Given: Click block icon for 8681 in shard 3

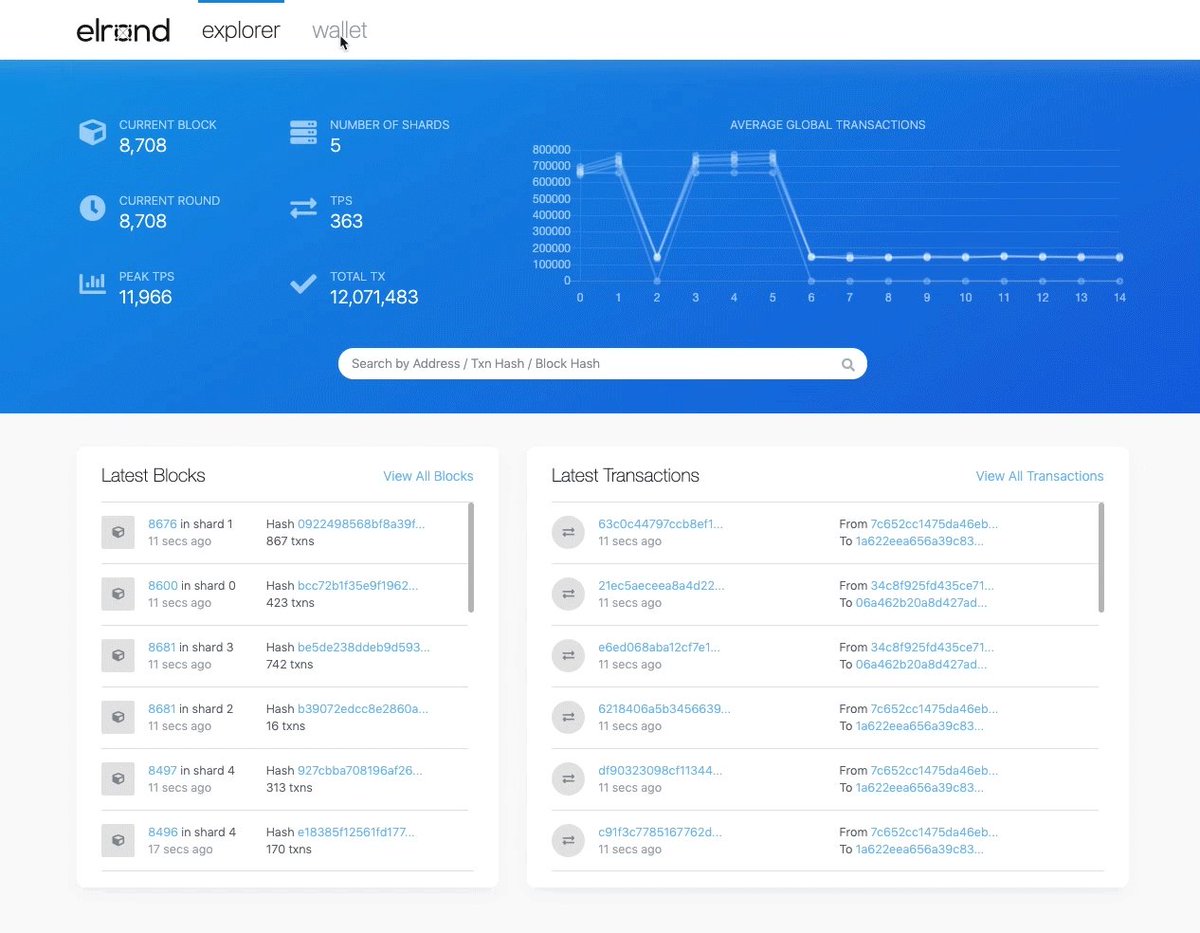Looking at the screenshot, I should [117, 656].
